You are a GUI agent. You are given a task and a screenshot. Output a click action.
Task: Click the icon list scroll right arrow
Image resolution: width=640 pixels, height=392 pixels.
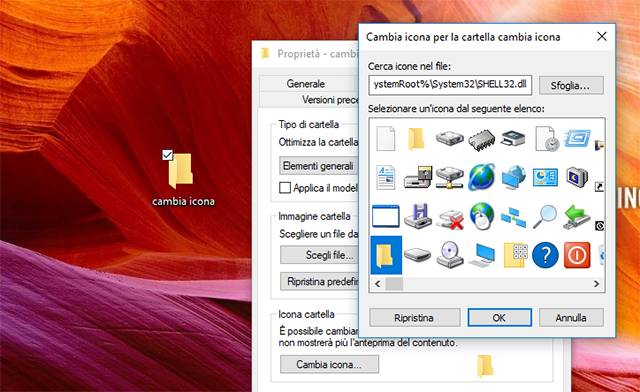point(596,283)
